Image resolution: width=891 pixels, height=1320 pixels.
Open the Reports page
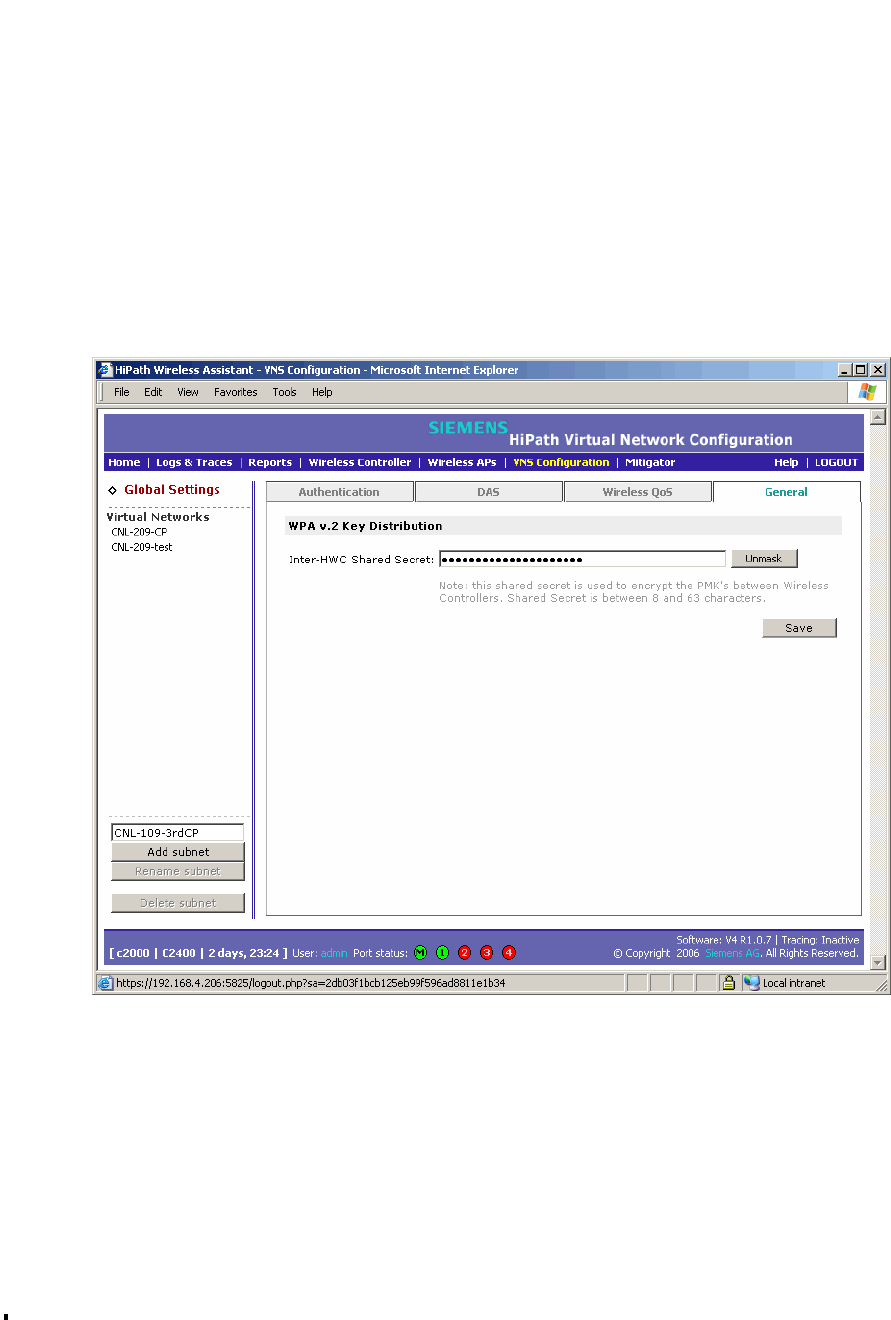click(270, 463)
